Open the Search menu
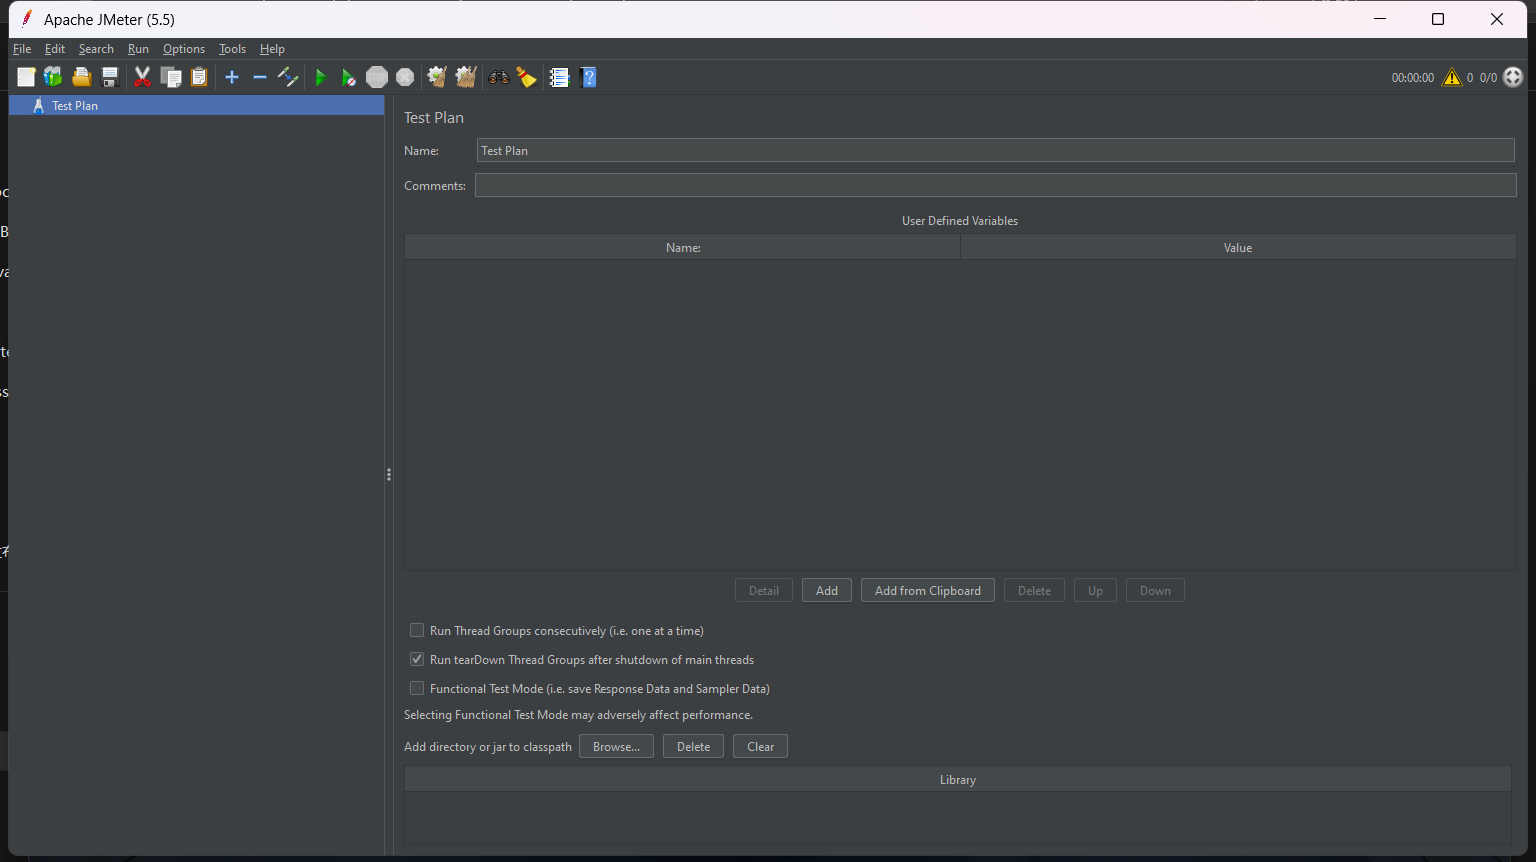Screen dimensions: 1536x862 click(96, 49)
